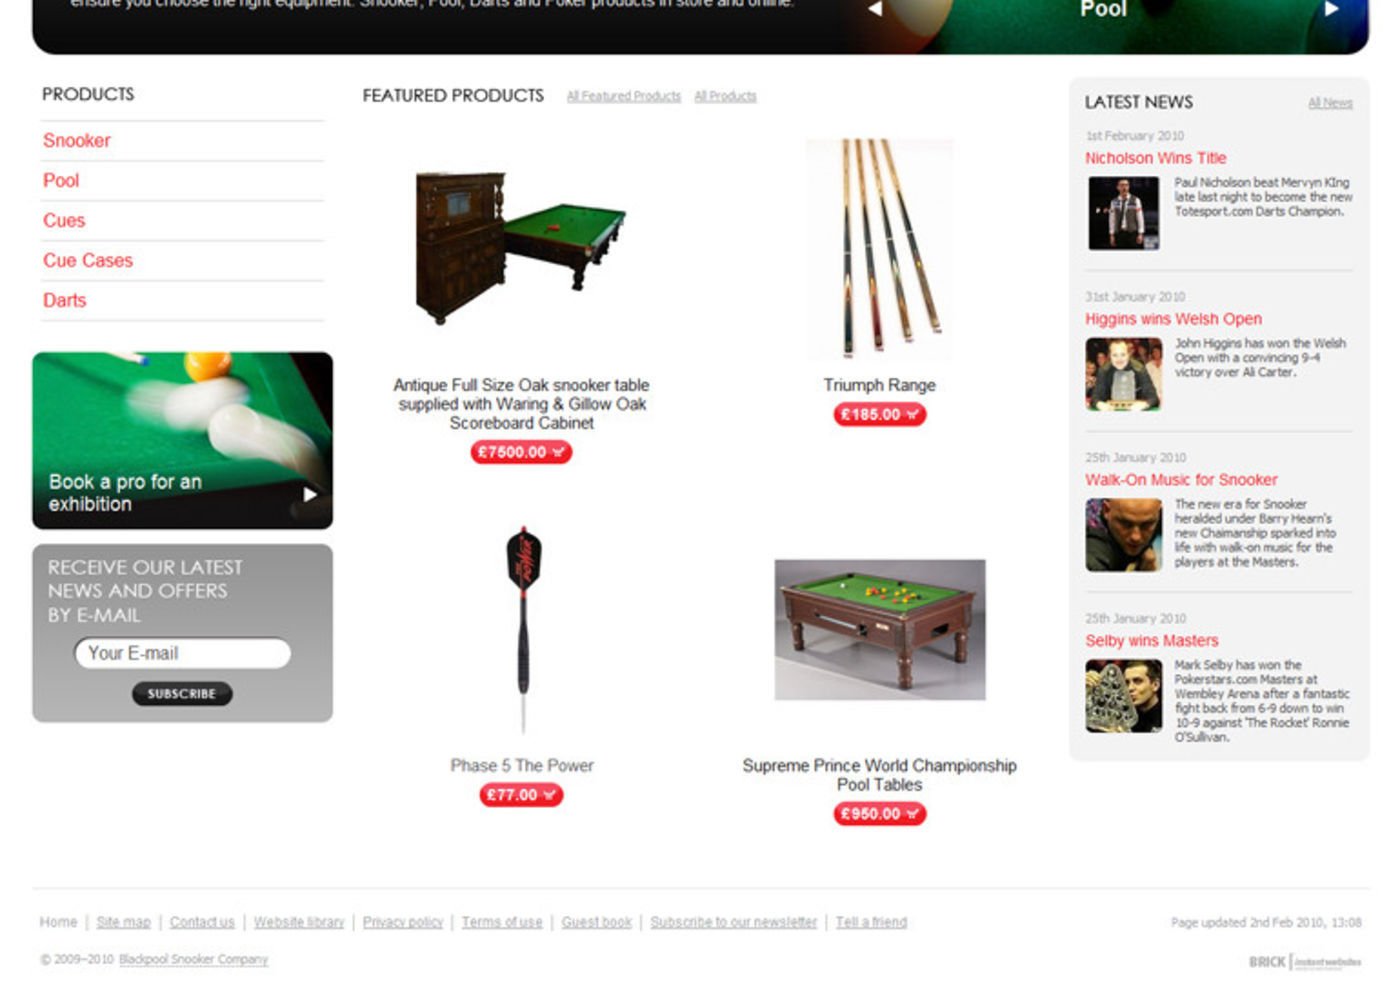Click the Your E-mail input field
The image size is (1400, 1000).
(182, 654)
